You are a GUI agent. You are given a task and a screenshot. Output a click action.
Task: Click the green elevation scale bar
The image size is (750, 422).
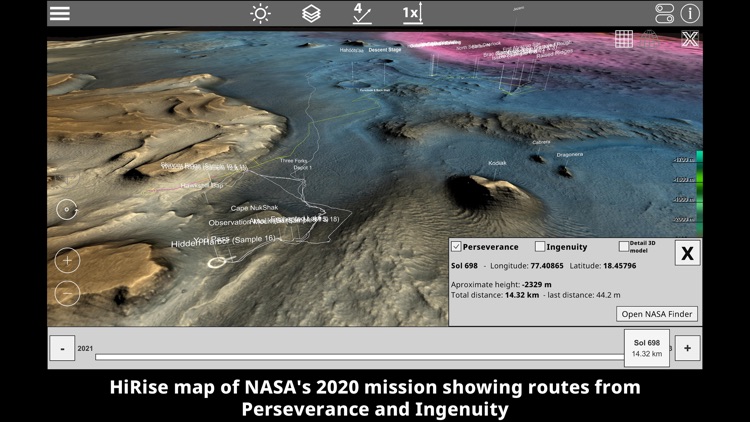[699, 193]
